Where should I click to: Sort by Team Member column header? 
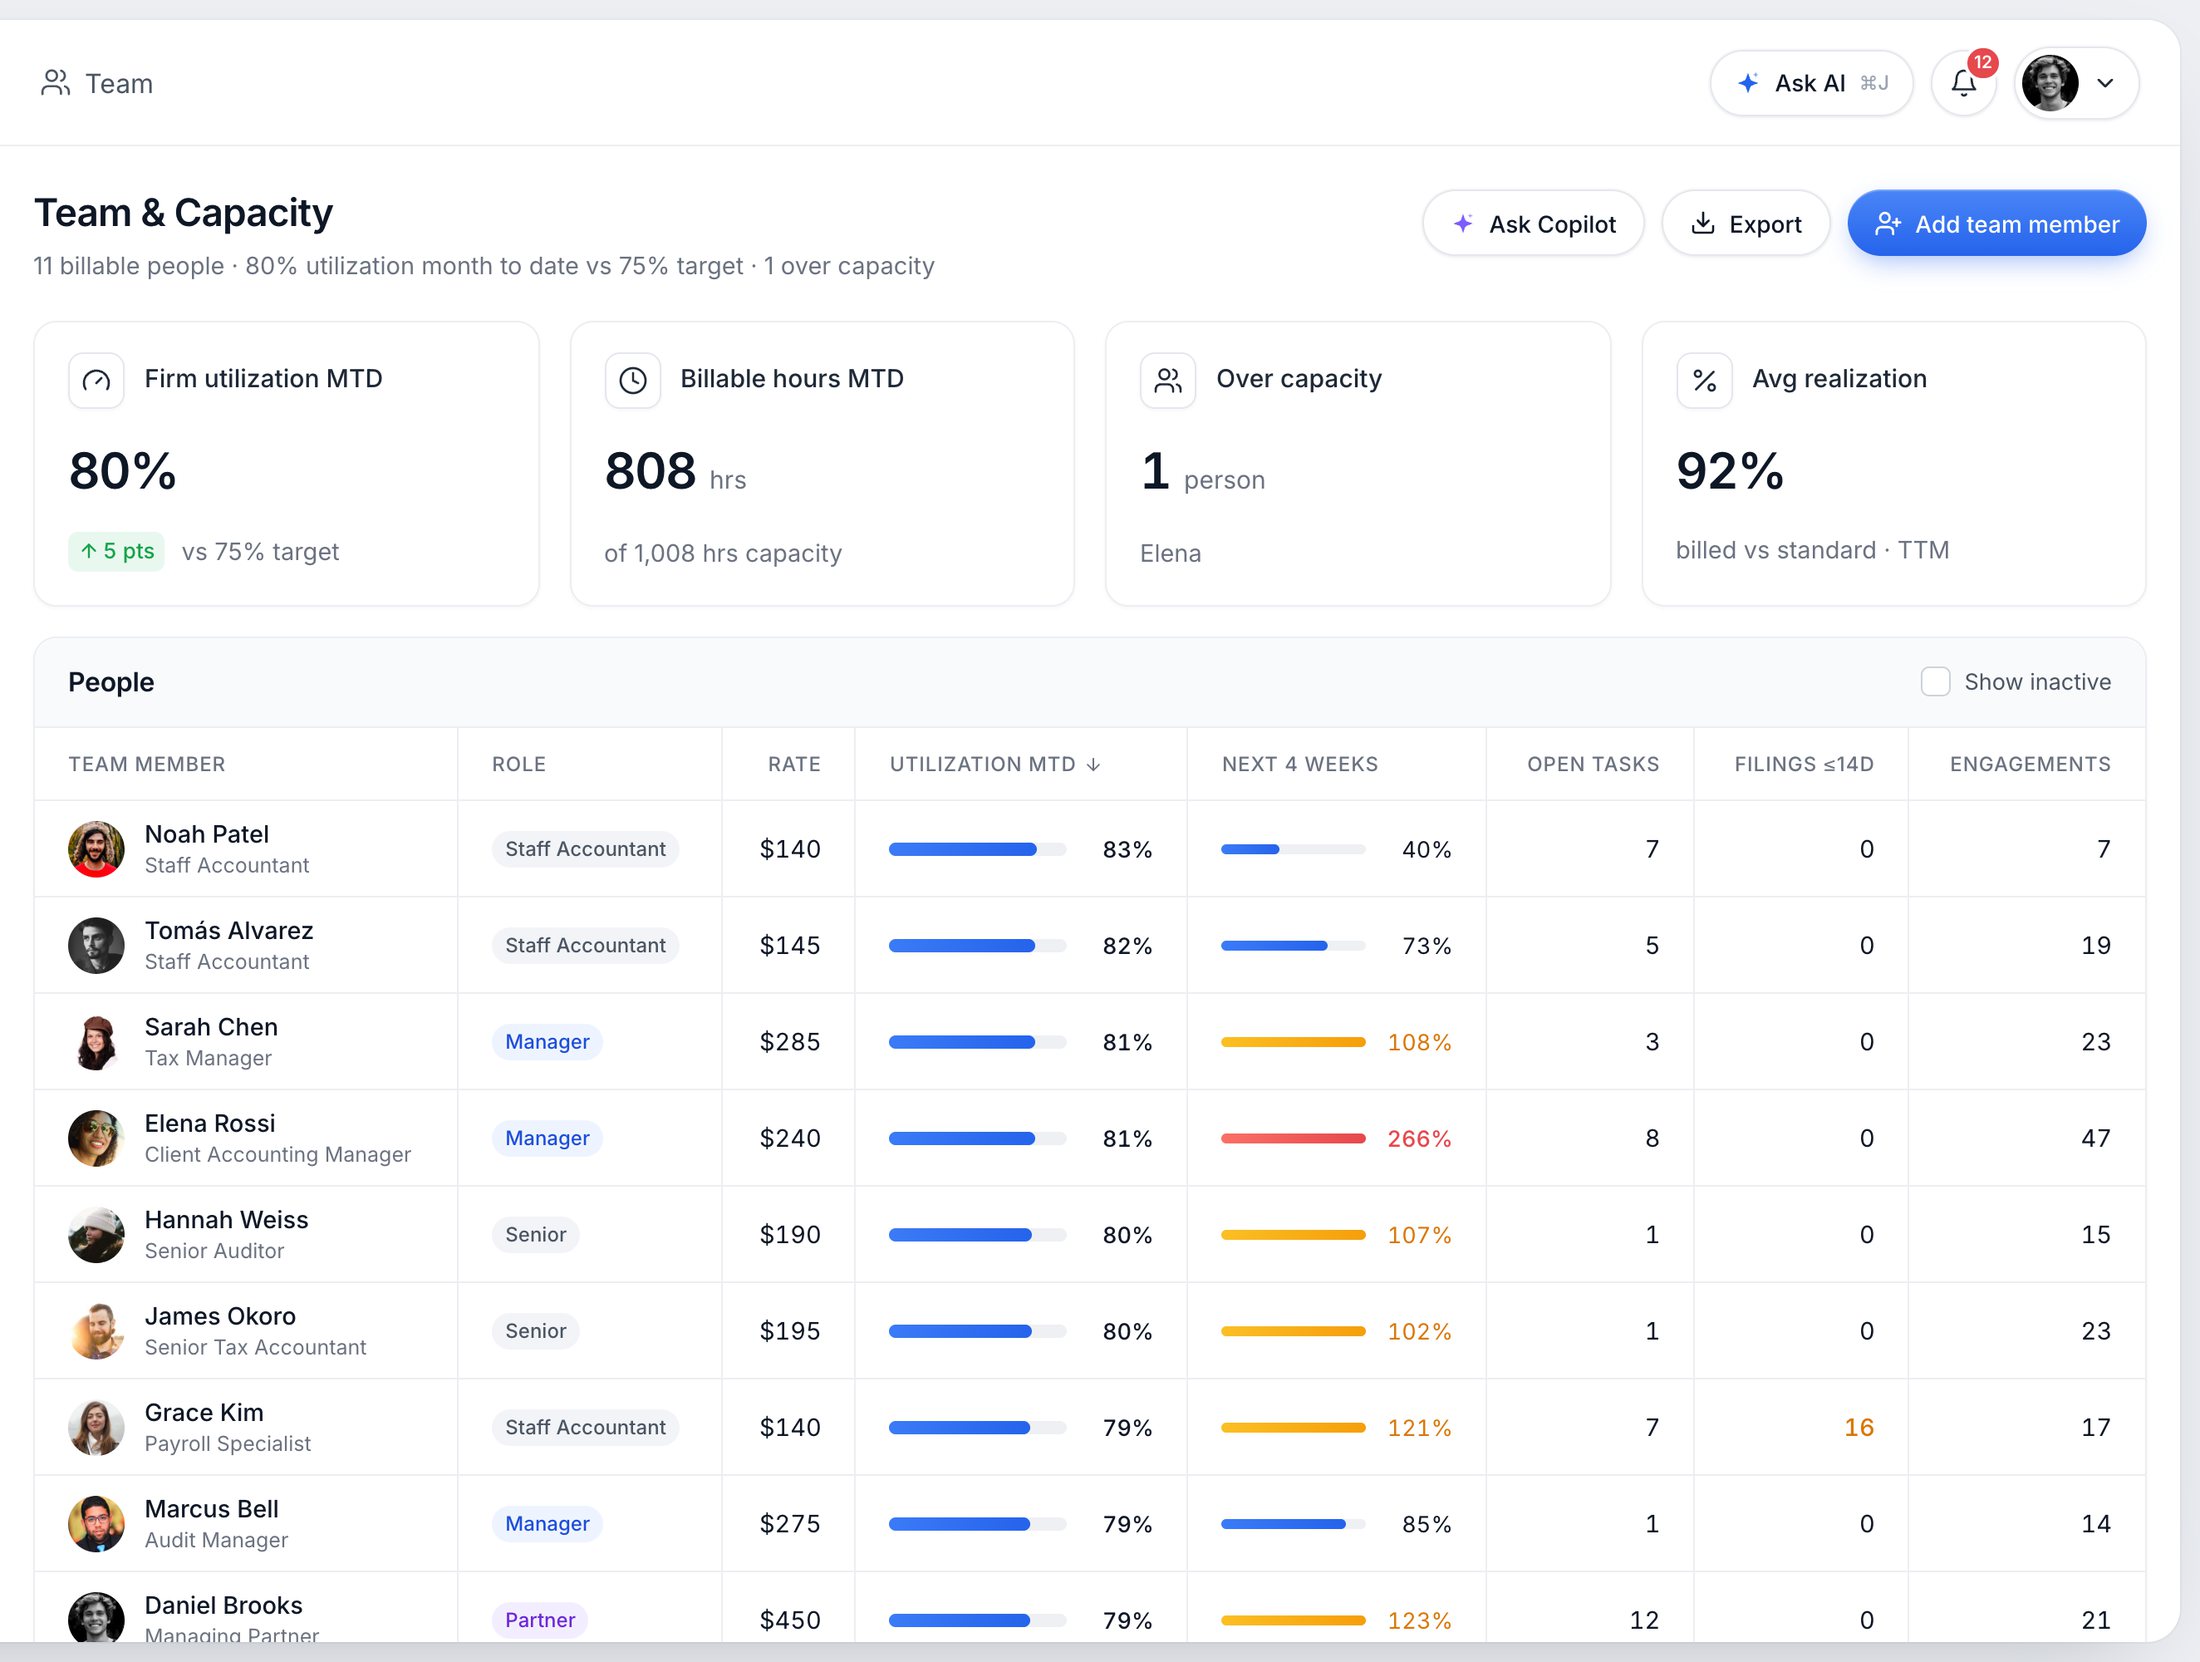[147, 764]
